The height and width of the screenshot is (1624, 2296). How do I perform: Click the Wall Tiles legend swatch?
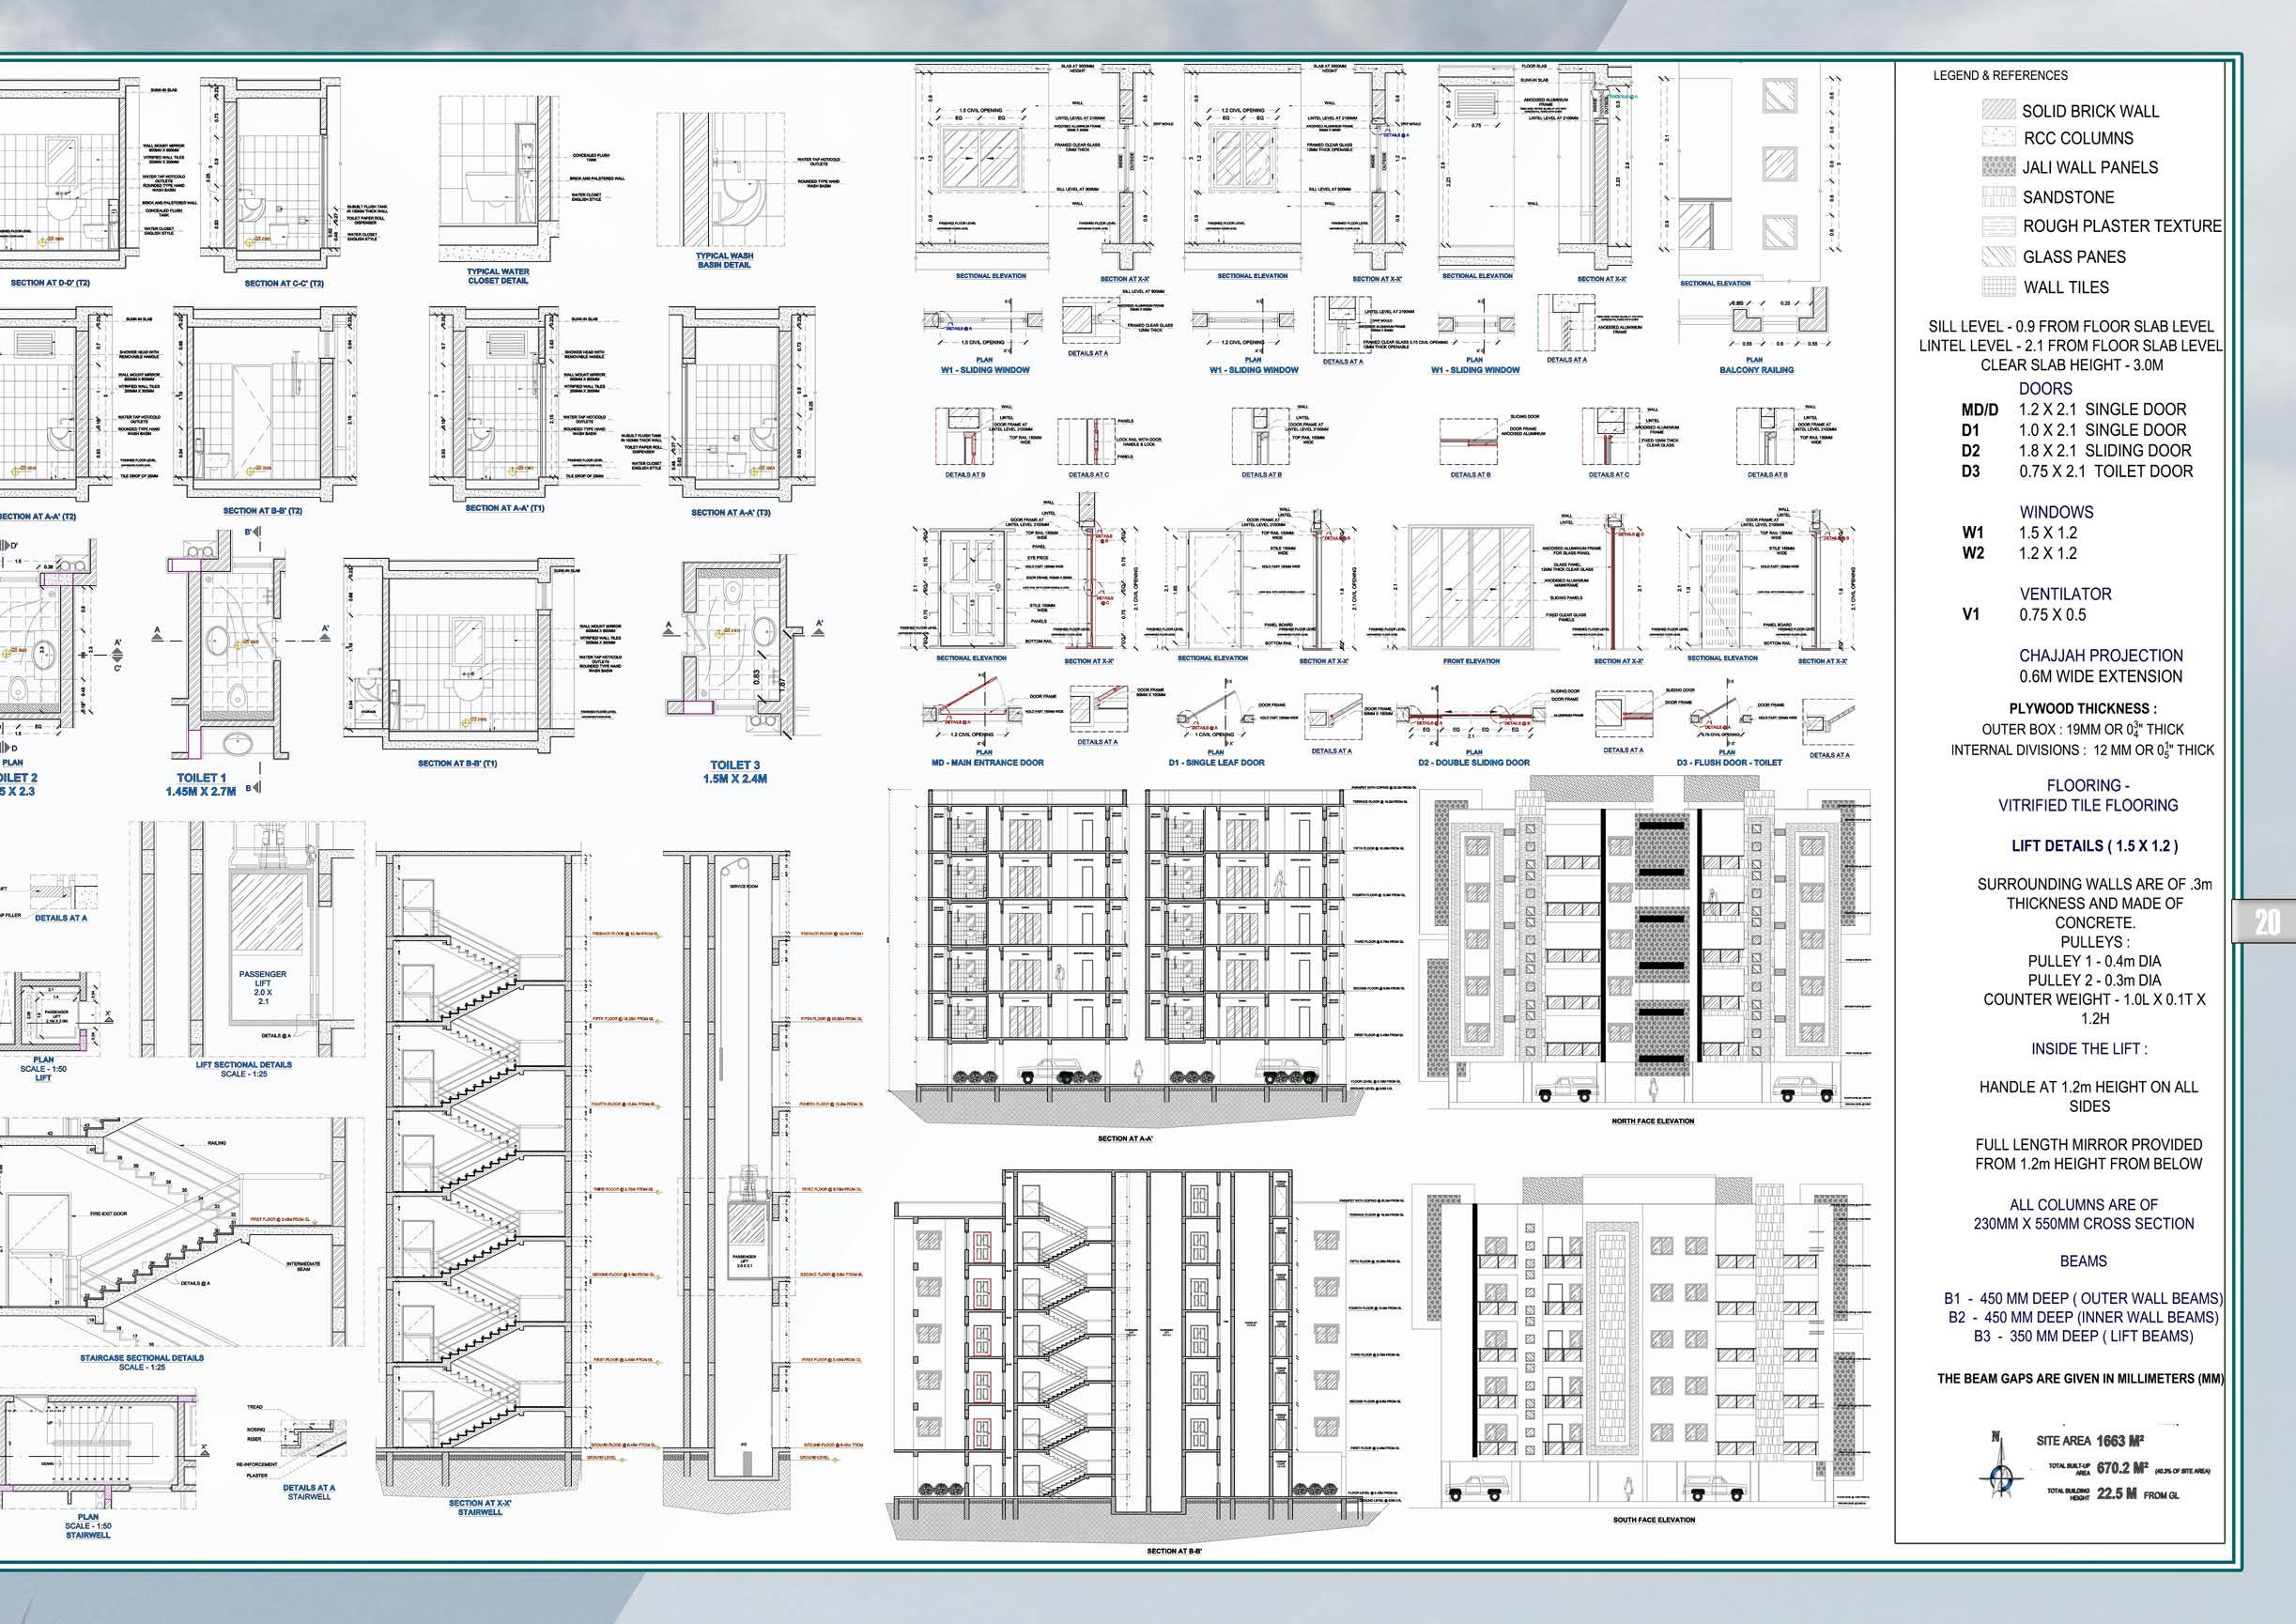1998,286
